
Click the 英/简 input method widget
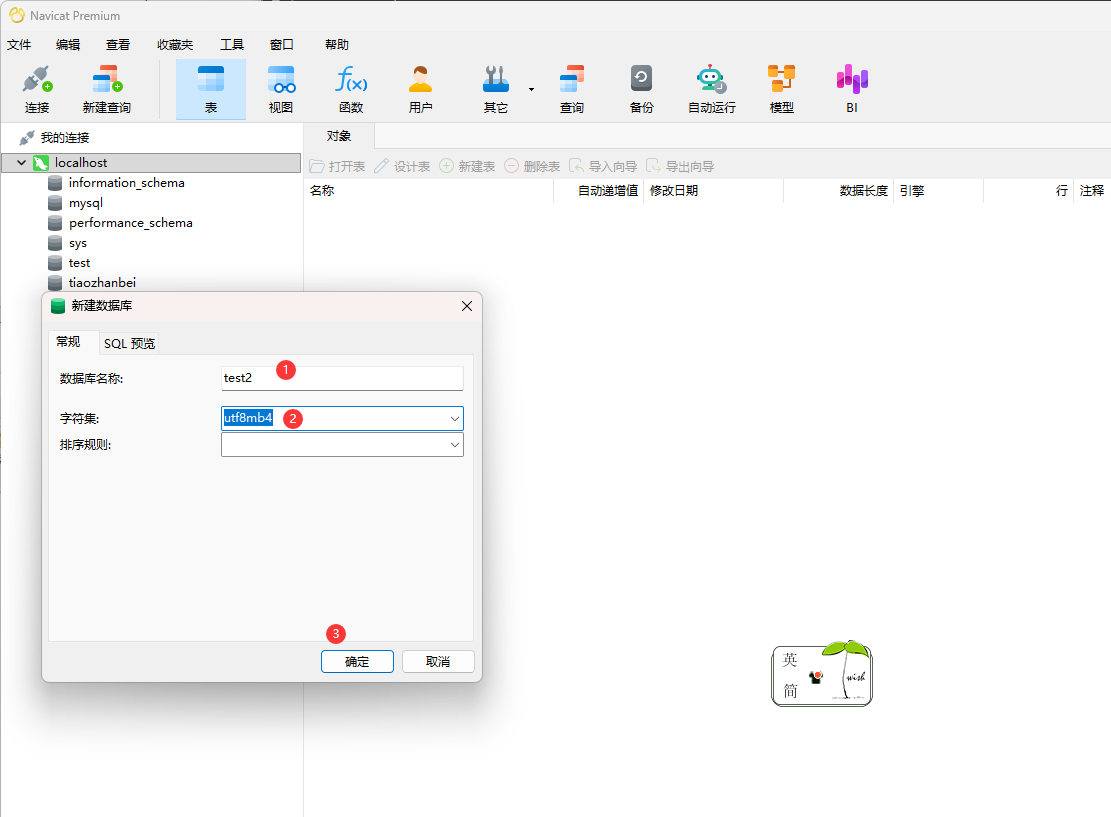pyautogui.click(x=822, y=674)
